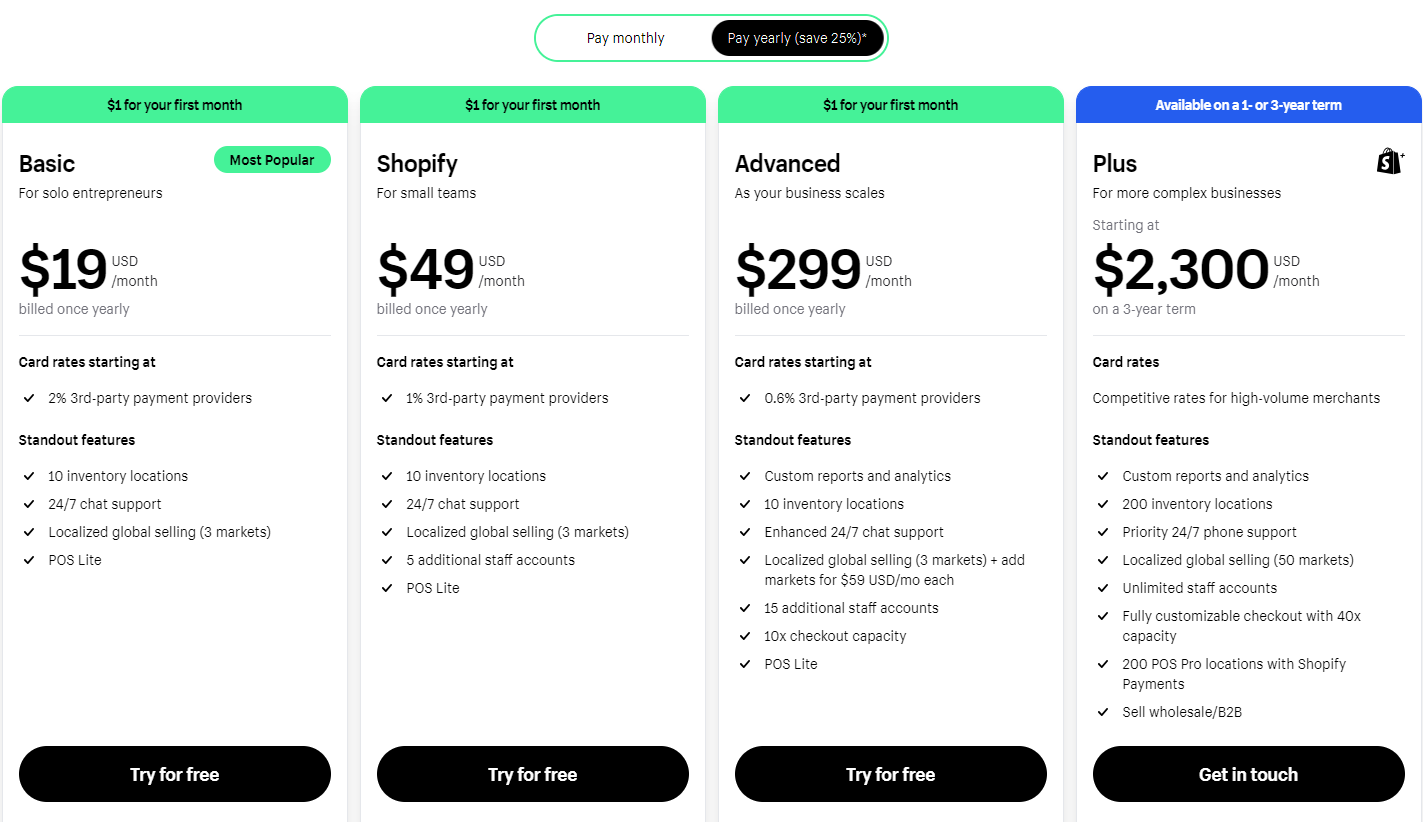Get in touch about Plus plan
Screen dimensions: 1423x822
click(x=1249, y=774)
